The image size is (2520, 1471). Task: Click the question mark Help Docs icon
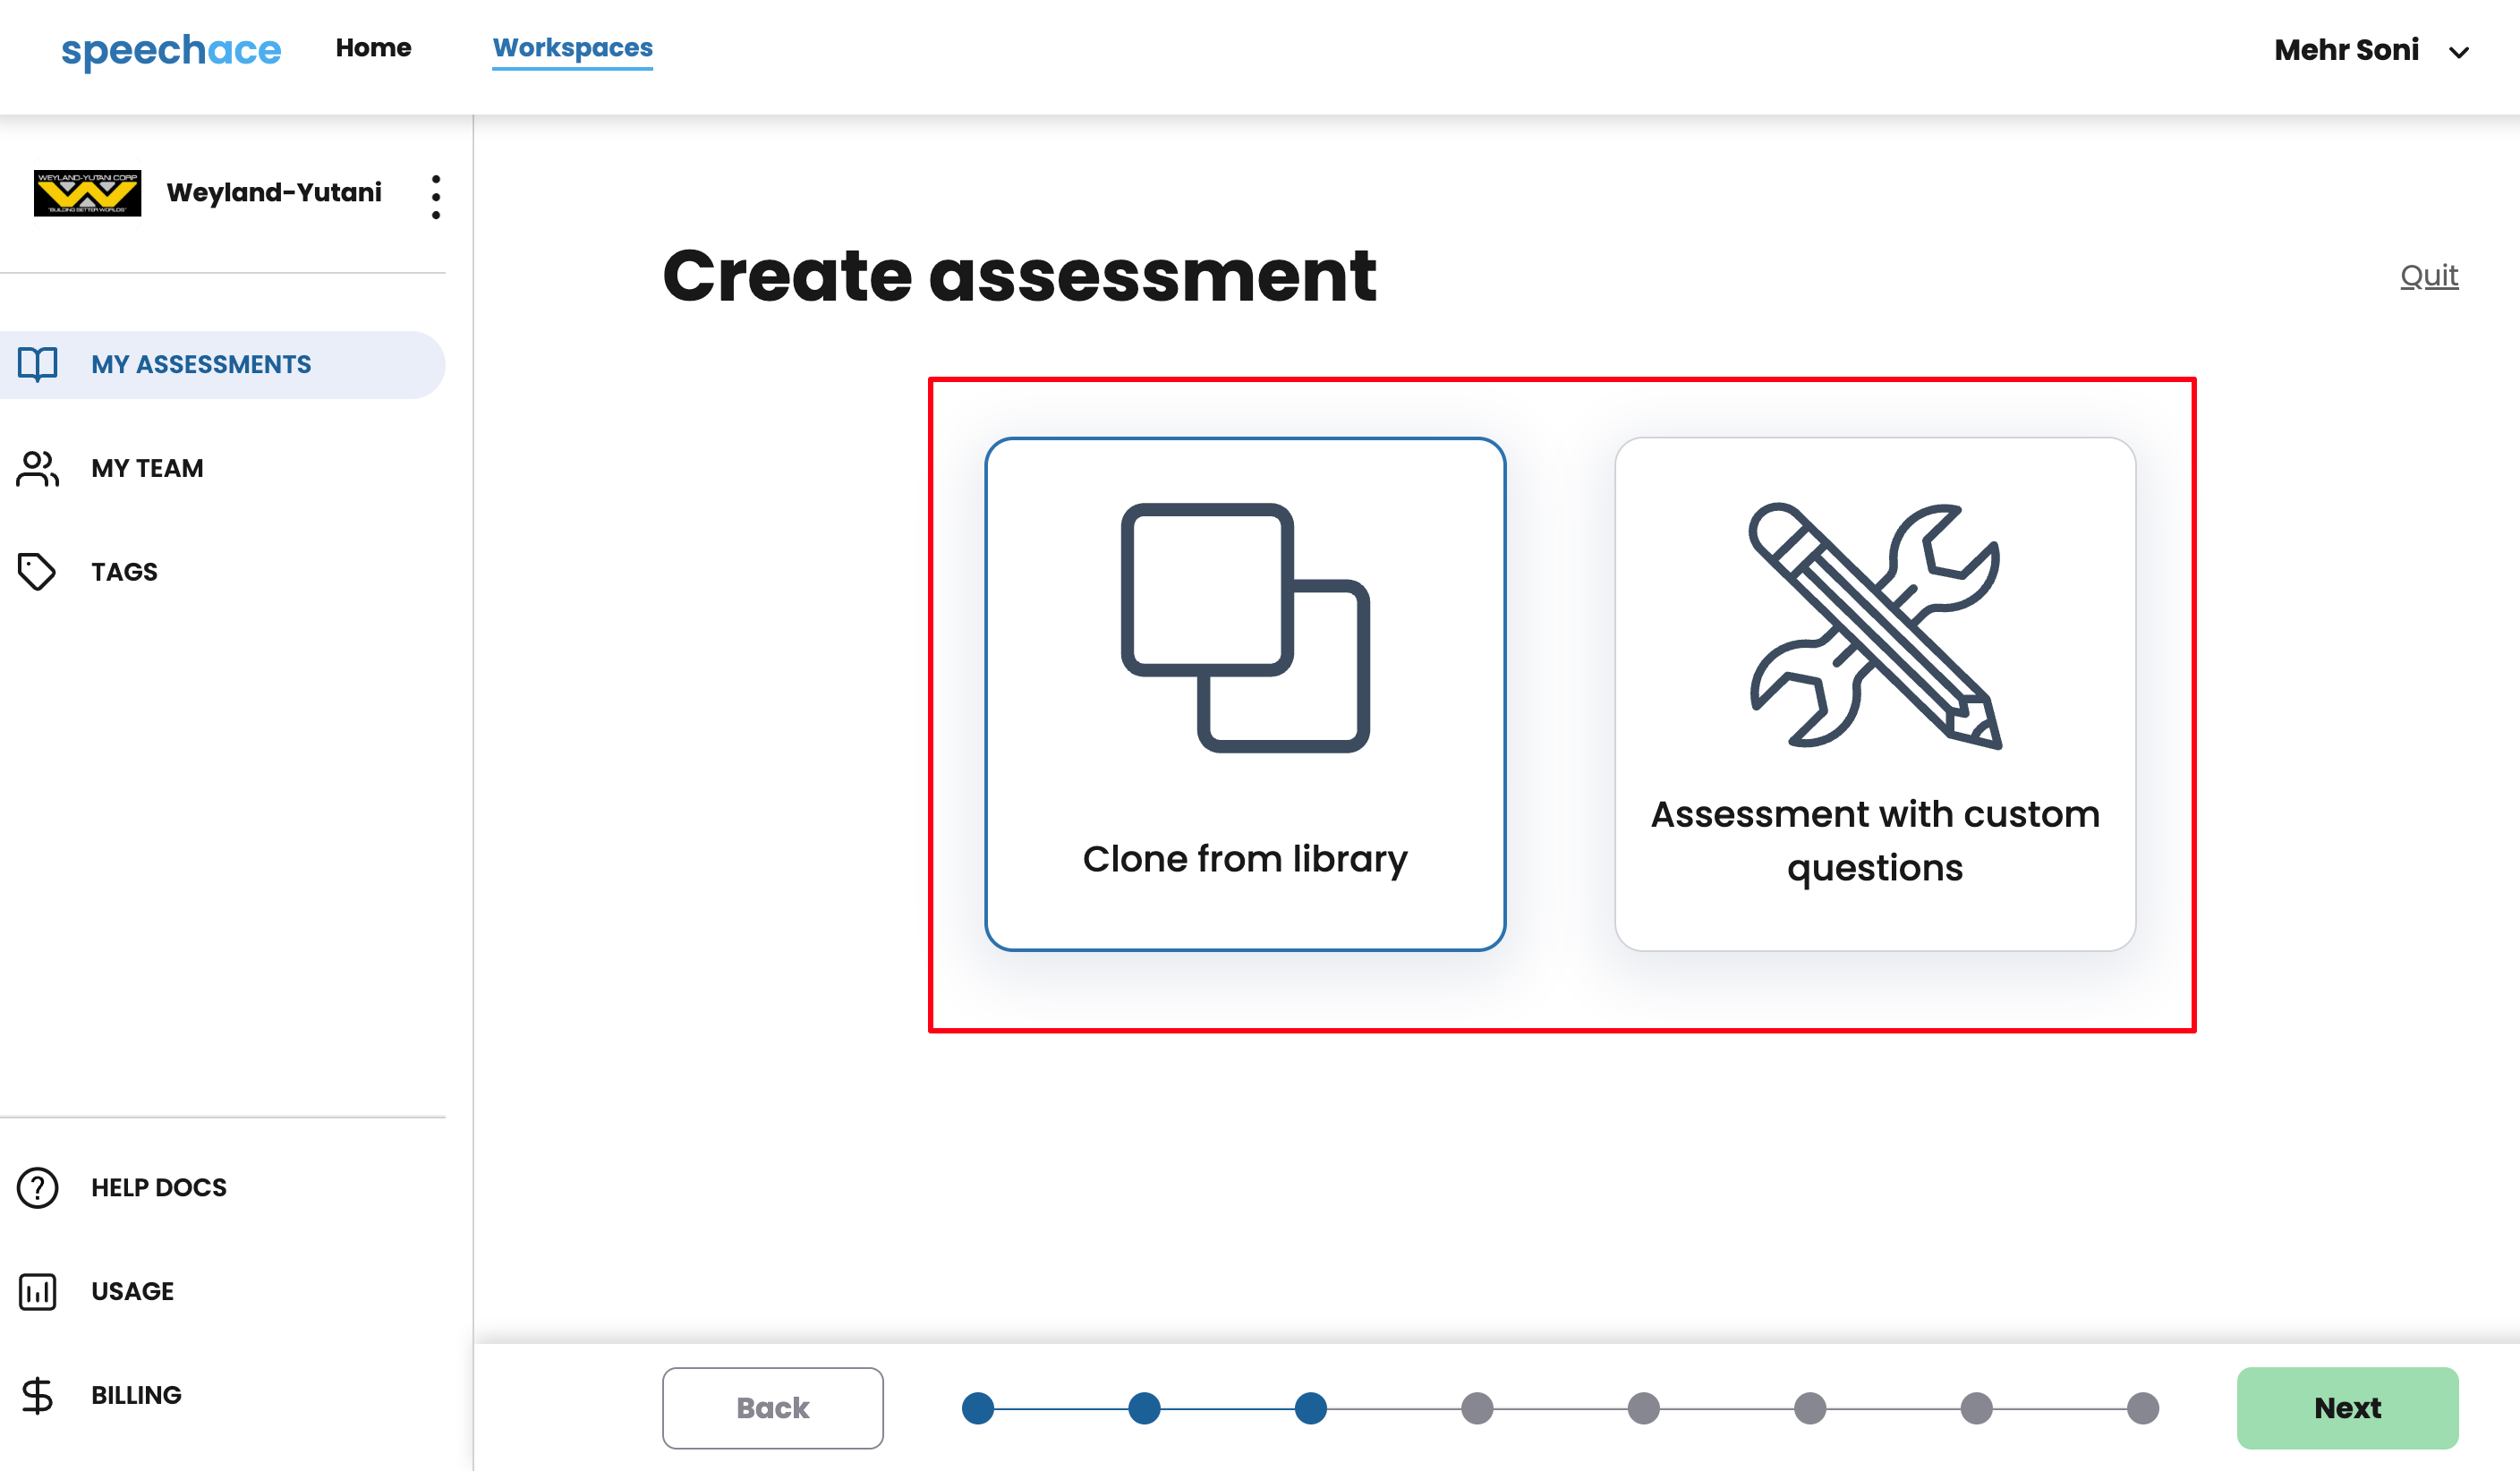38,1187
